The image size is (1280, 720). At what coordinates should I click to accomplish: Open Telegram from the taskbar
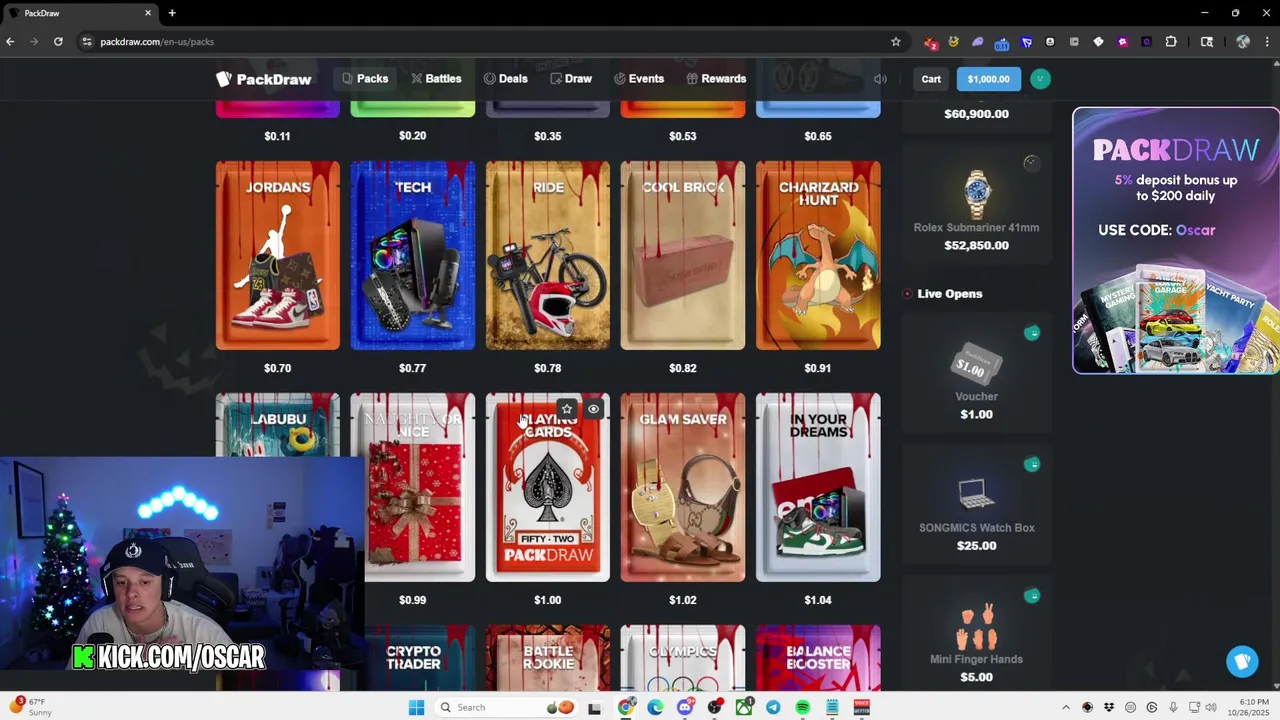pyautogui.click(x=773, y=707)
